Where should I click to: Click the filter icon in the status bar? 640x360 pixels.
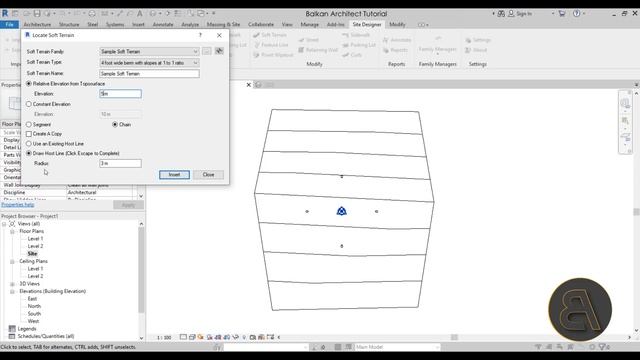(x=603, y=347)
